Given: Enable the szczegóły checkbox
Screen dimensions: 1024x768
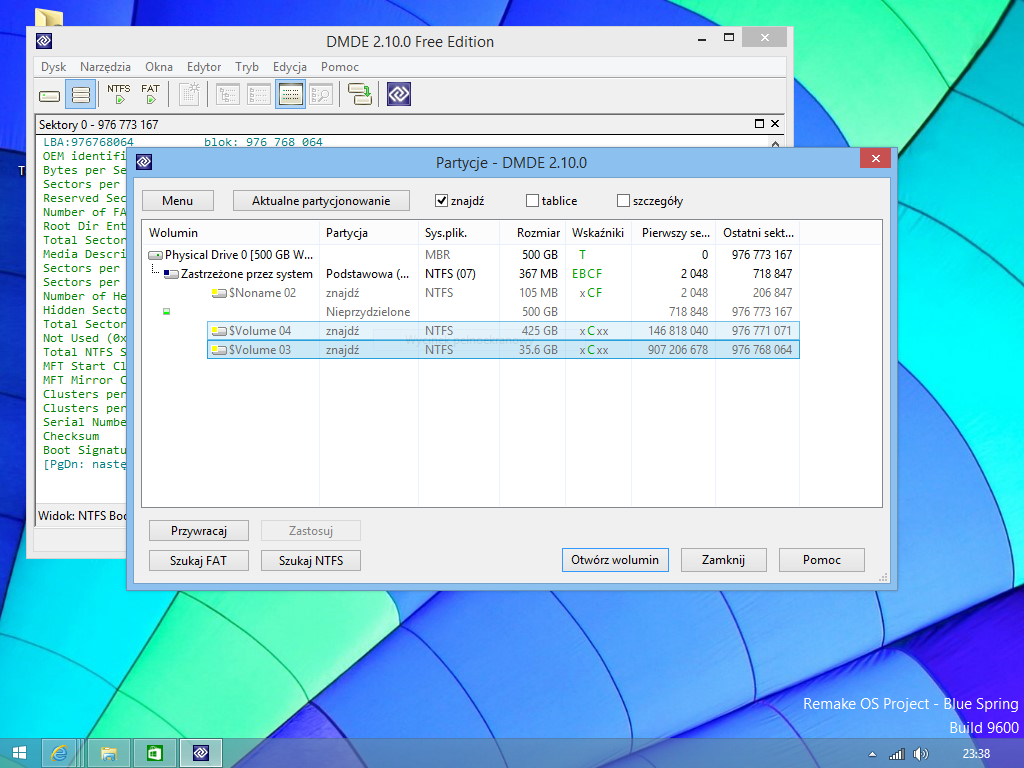Looking at the screenshot, I should pyautogui.click(x=623, y=200).
